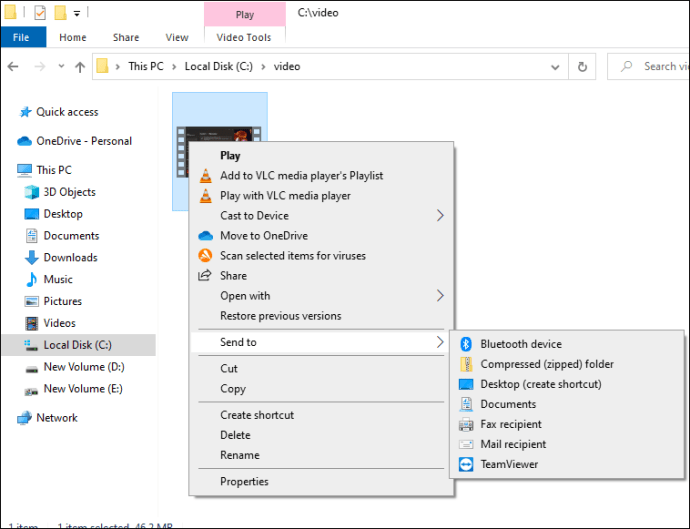Click the Compressed (zipped) folder icon
This screenshot has height=529, width=690.
point(466,364)
